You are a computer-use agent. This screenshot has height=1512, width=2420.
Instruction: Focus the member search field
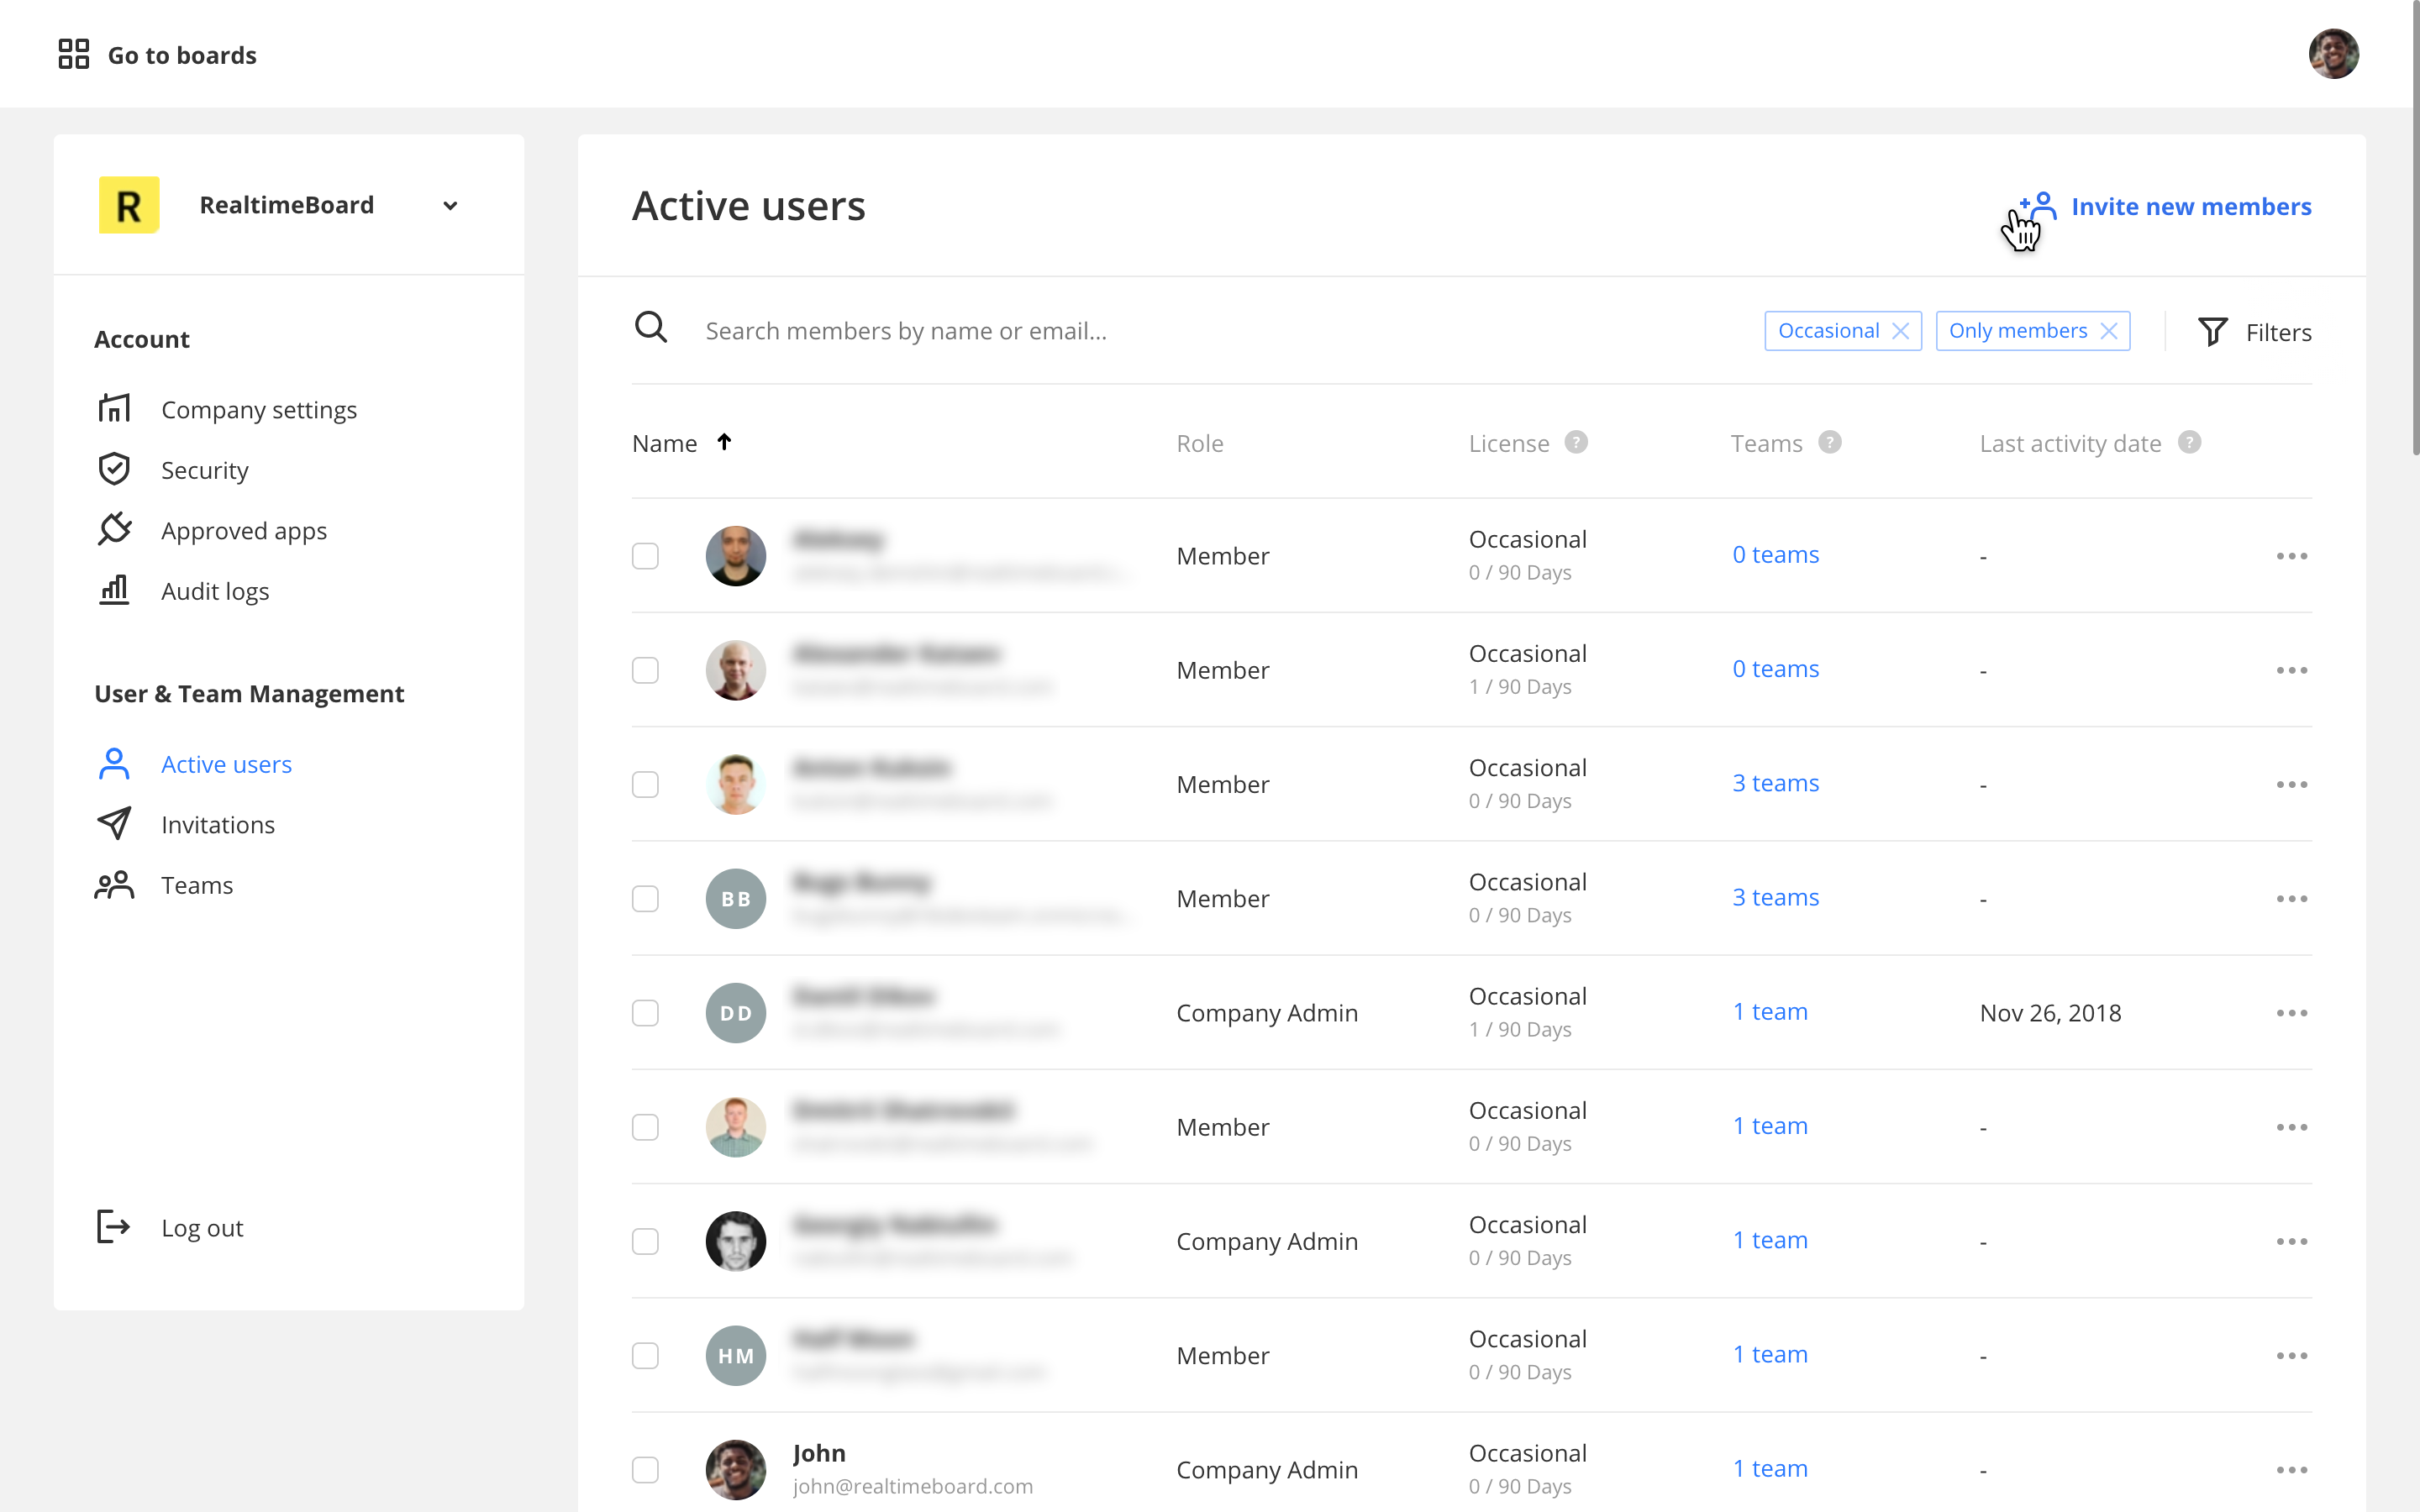(x=1100, y=331)
